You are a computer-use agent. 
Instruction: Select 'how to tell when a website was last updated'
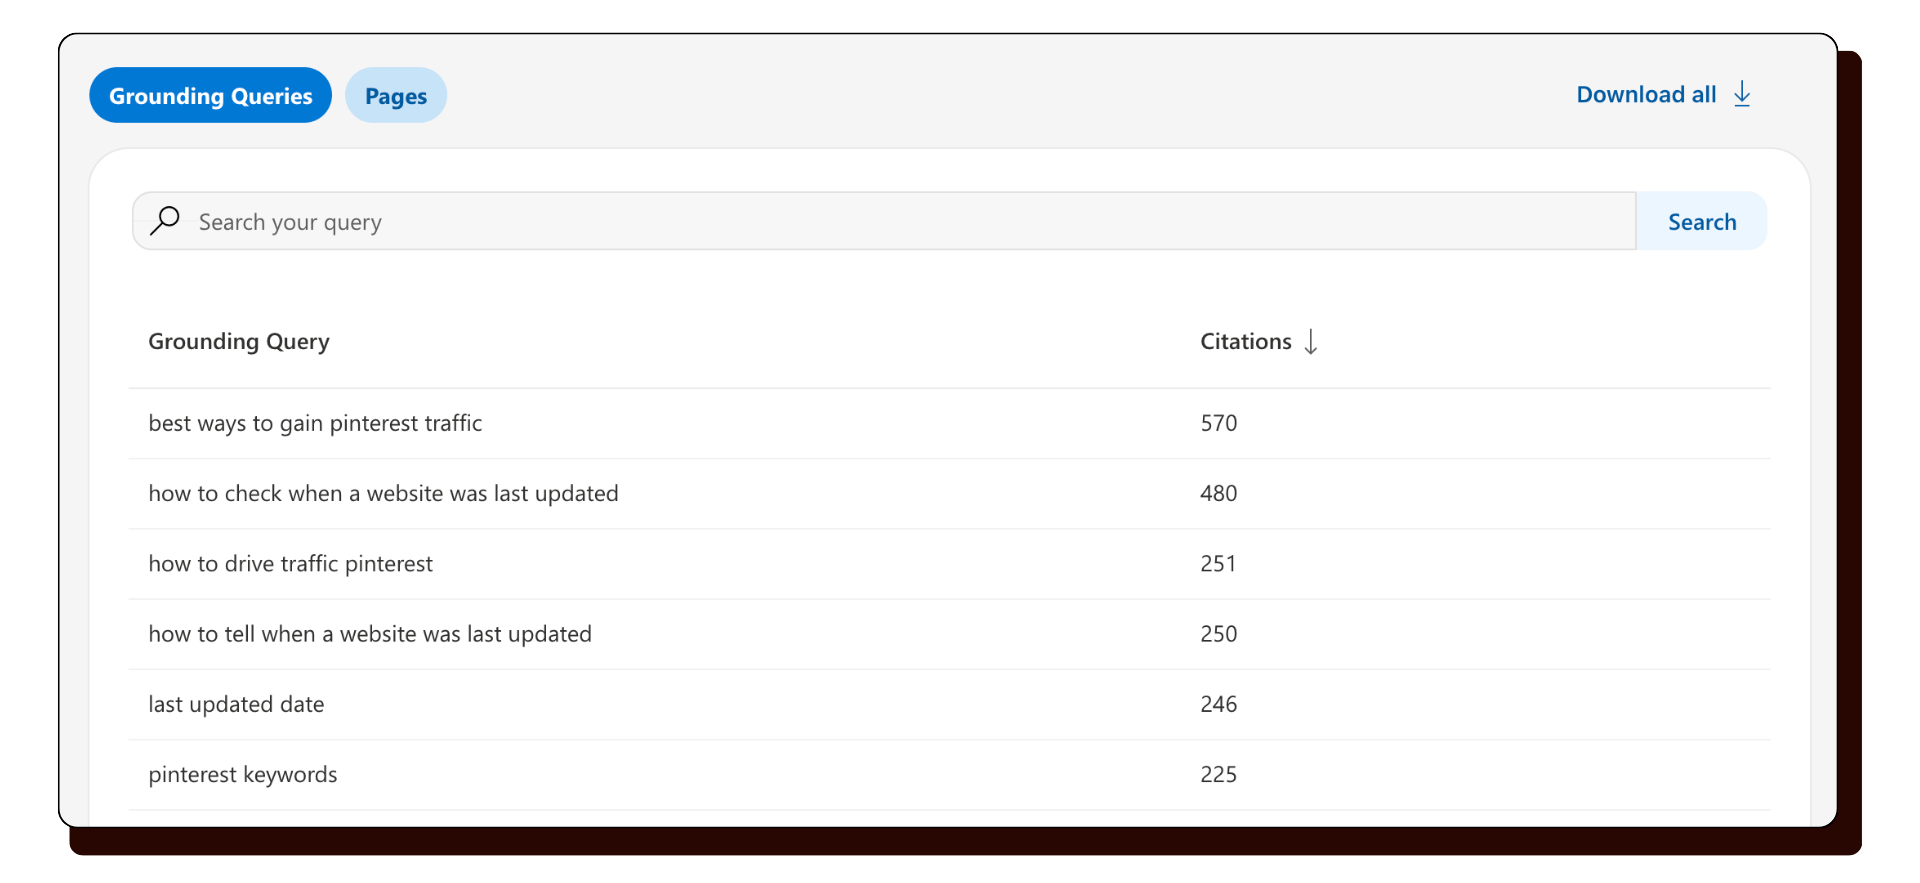point(369,634)
